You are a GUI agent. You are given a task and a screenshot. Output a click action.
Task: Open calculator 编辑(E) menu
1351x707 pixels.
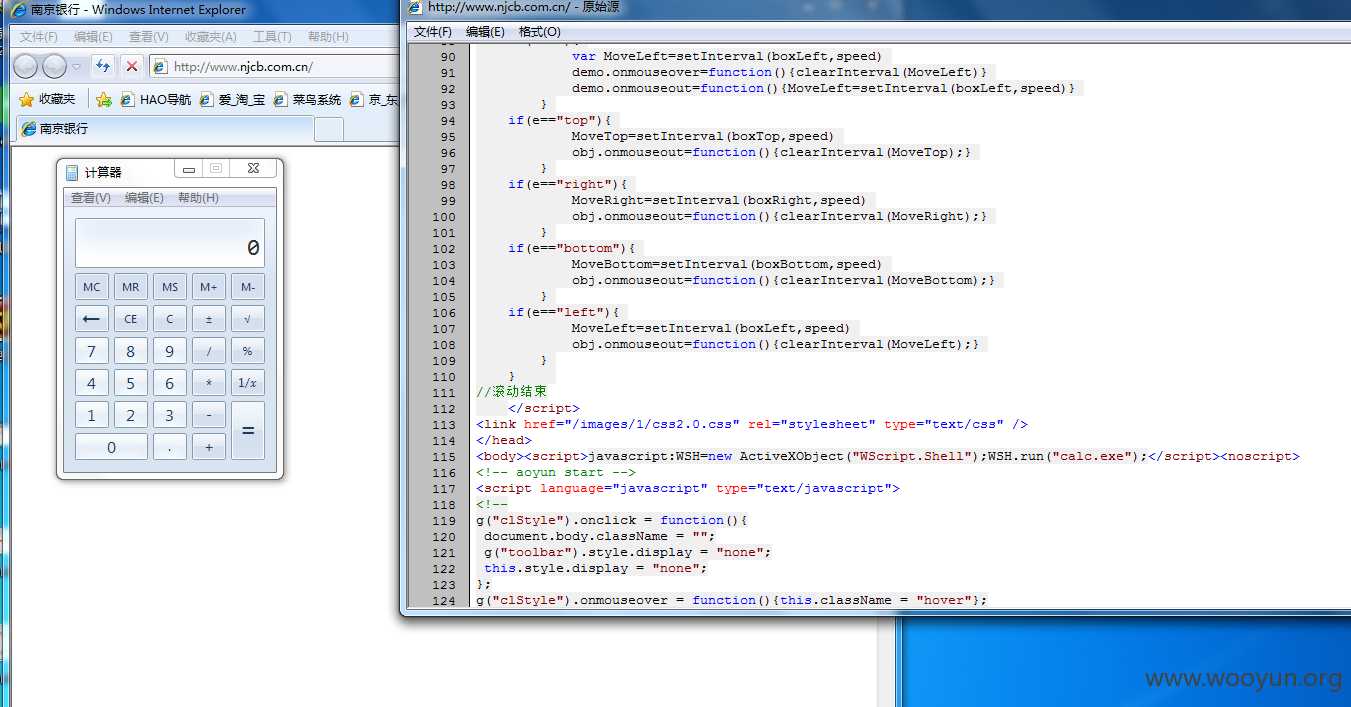click(144, 198)
